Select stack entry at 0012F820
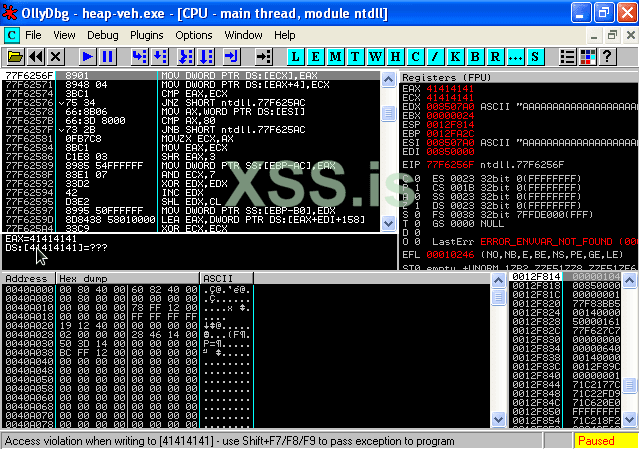The height and width of the screenshot is (449, 639). tap(566, 304)
